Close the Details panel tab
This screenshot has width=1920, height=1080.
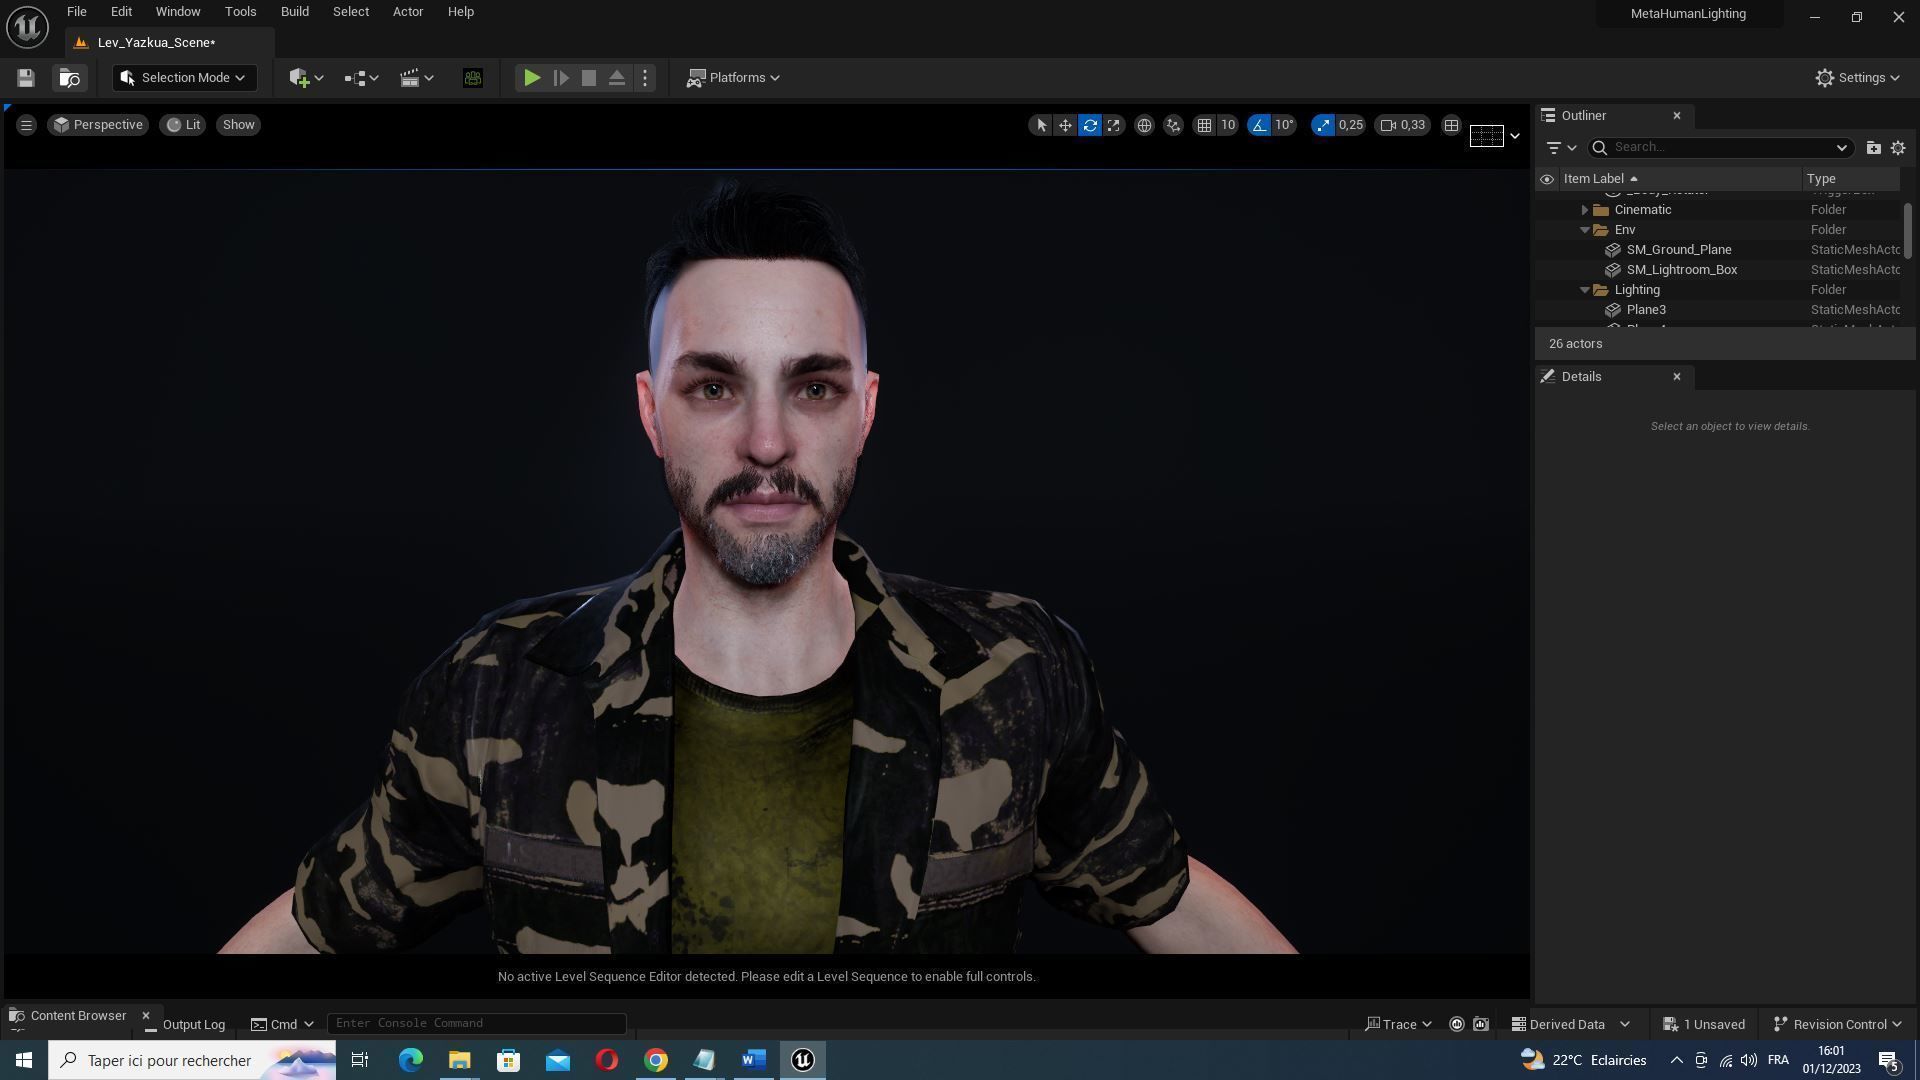click(x=1677, y=377)
